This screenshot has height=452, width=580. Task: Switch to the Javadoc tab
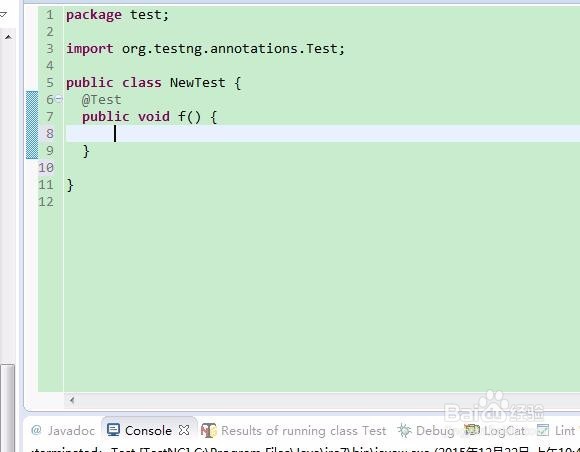63,431
